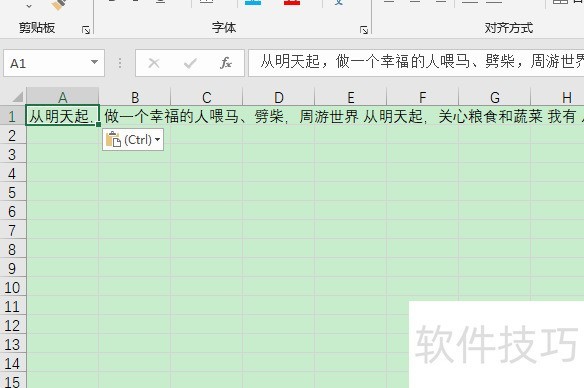Screen dimensions: 584x388
Task: Click cell A1 containing 从明天起
Action: [x=62, y=116]
